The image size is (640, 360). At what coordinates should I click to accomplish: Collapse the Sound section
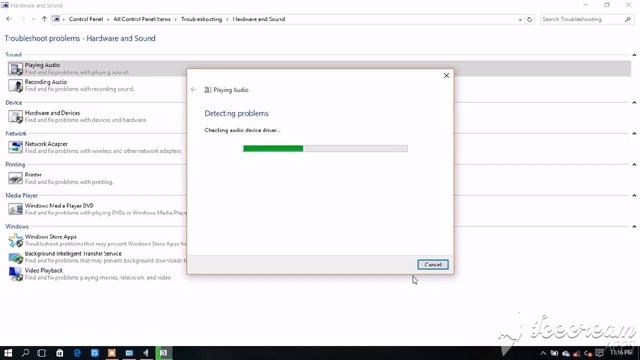coord(634,55)
